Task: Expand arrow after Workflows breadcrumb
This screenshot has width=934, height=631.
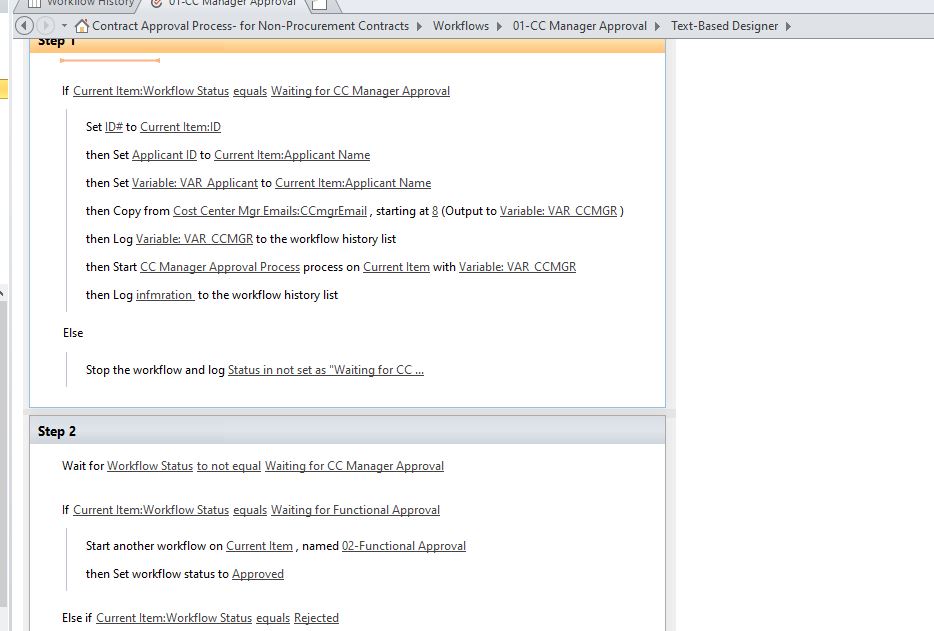Action: (x=499, y=26)
